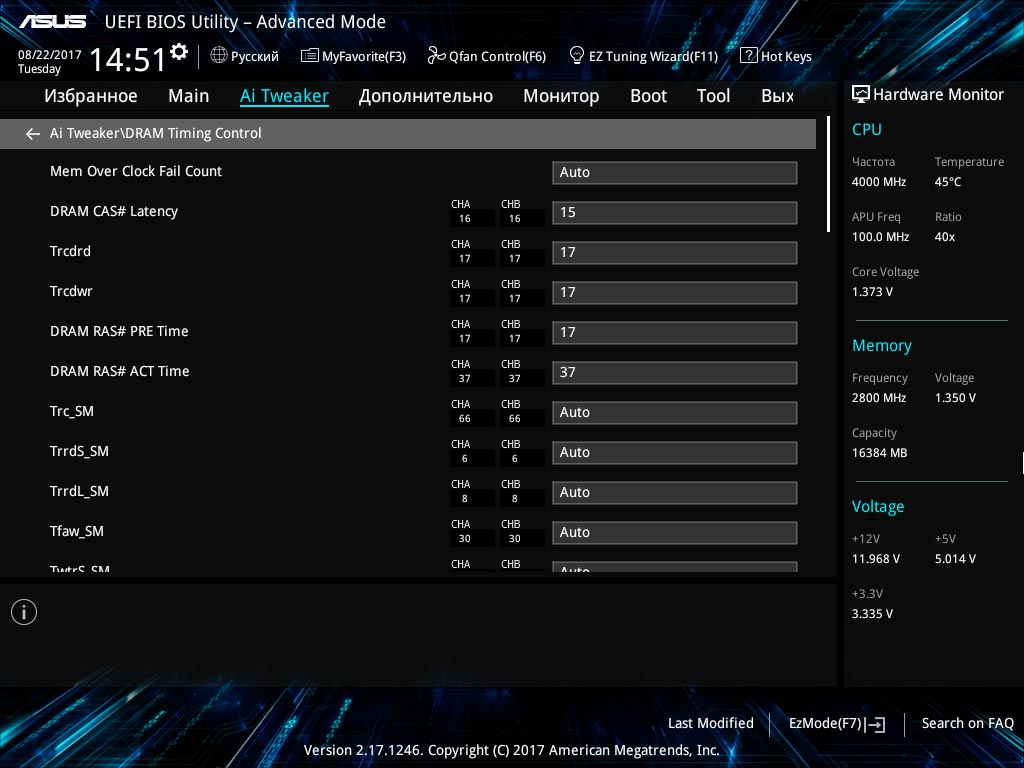Select the DRAM CAS# Latency label

pyautogui.click(x=114, y=212)
